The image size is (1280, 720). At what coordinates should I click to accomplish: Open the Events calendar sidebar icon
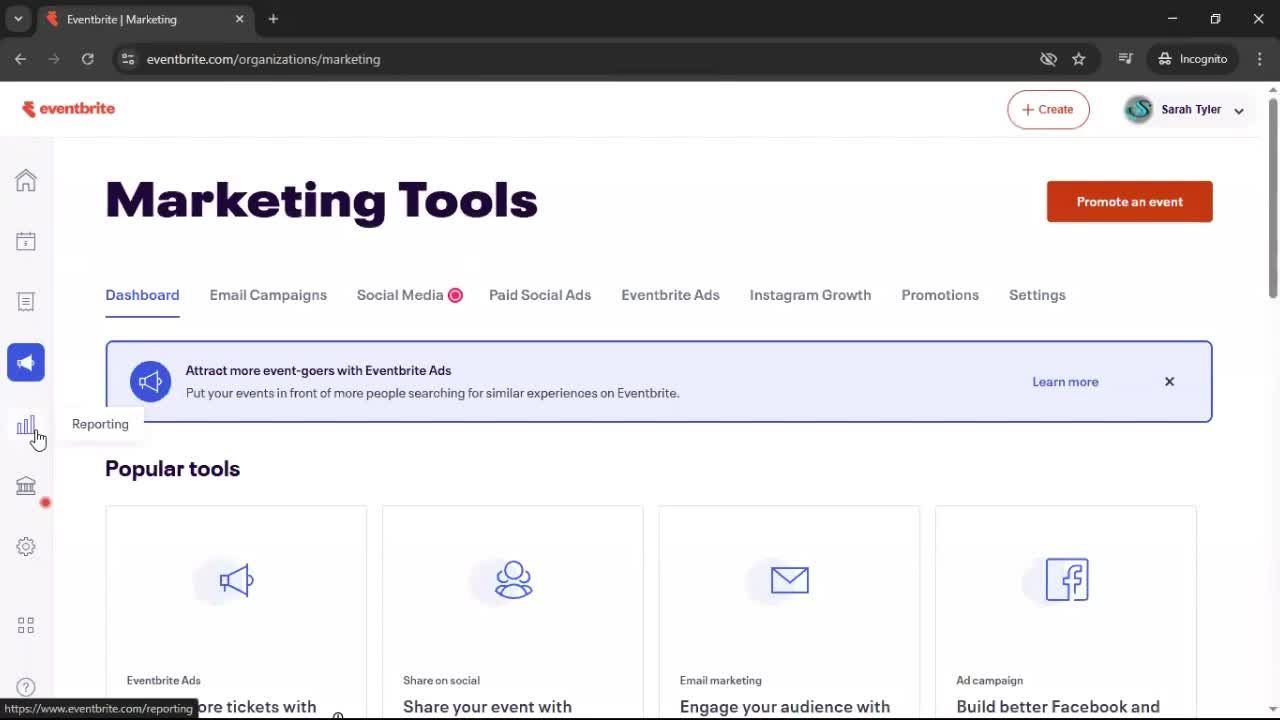pos(26,241)
